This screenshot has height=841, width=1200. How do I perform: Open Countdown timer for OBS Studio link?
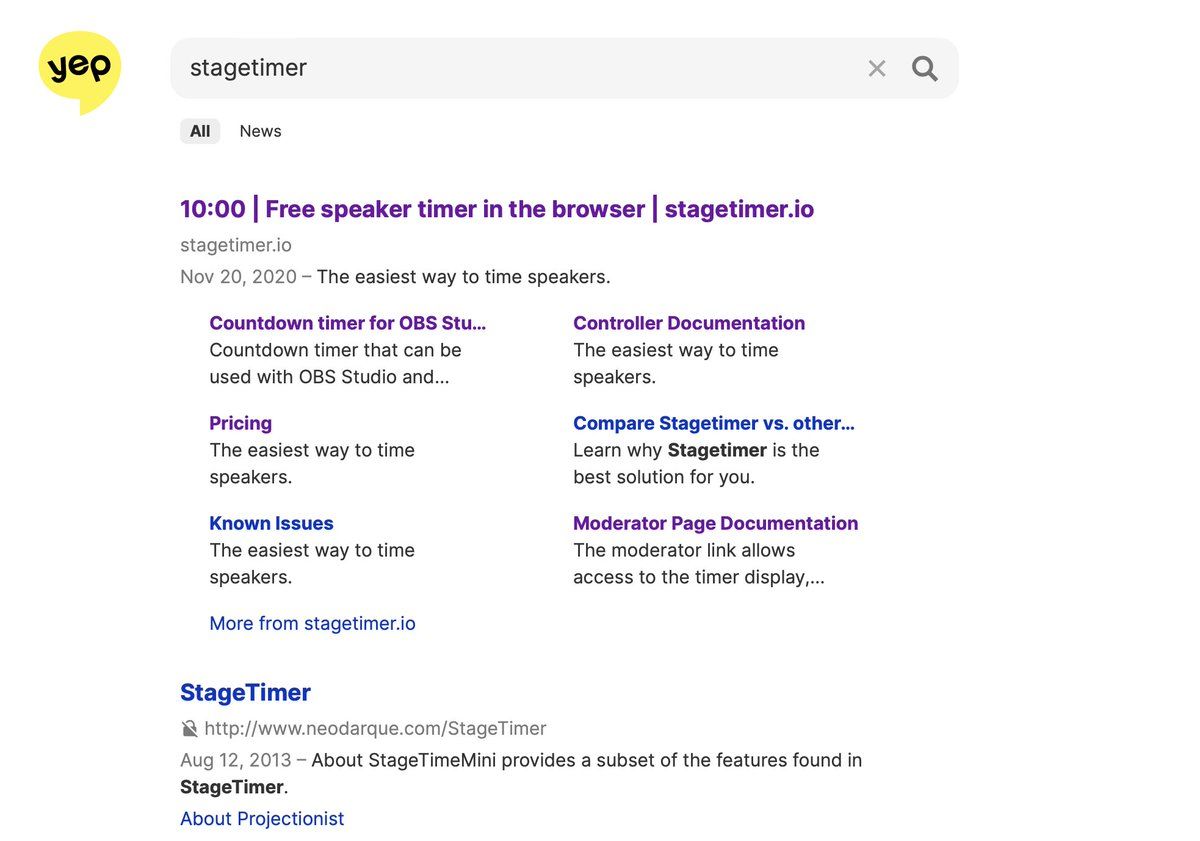[347, 323]
